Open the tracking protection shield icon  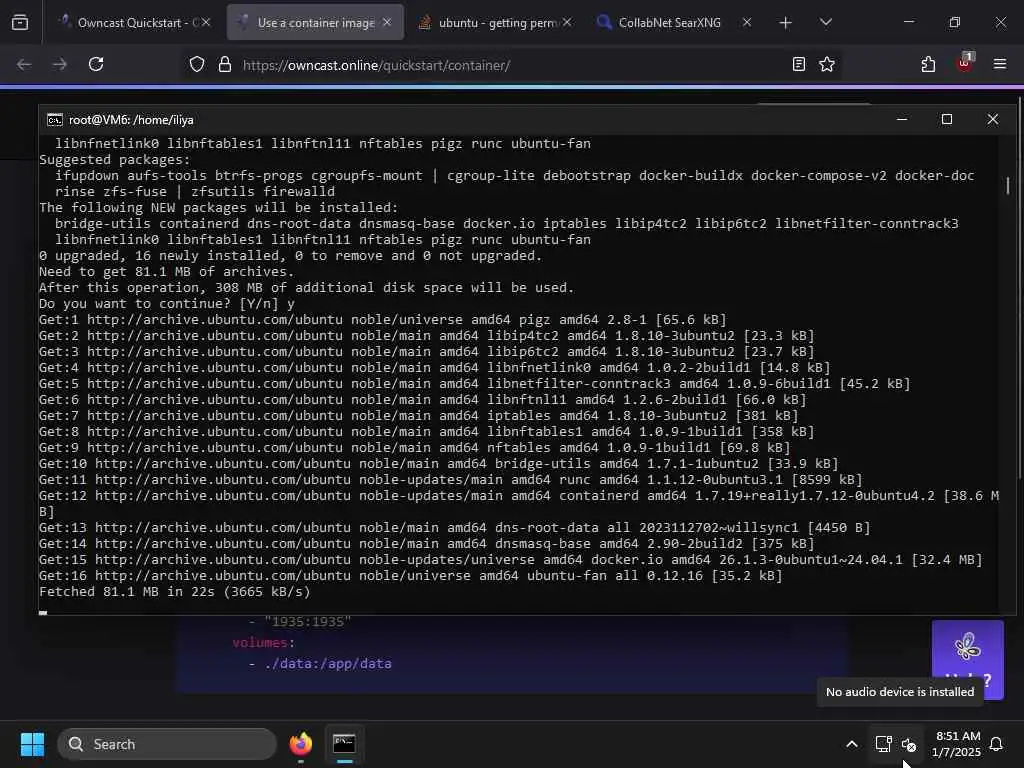(x=197, y=65)
